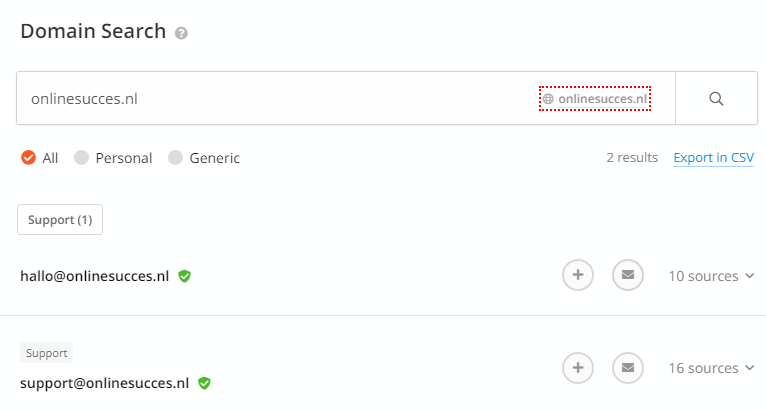Click the Export in CSV link
Image resolution: width=766 pixels, height=410 pixels.
coord(713,157)
